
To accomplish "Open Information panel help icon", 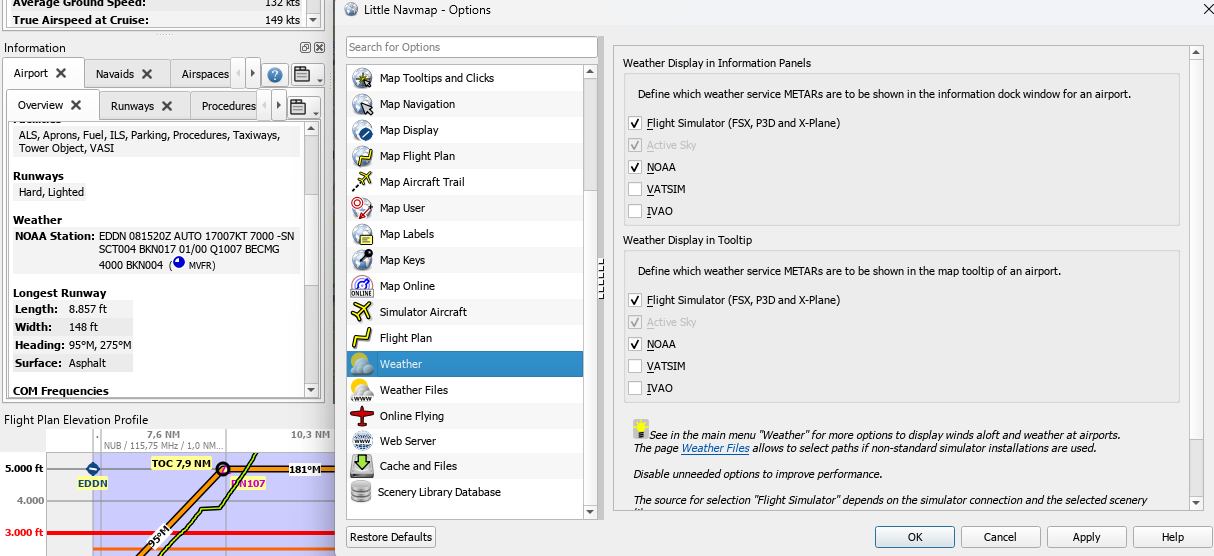I will point(275,74).
